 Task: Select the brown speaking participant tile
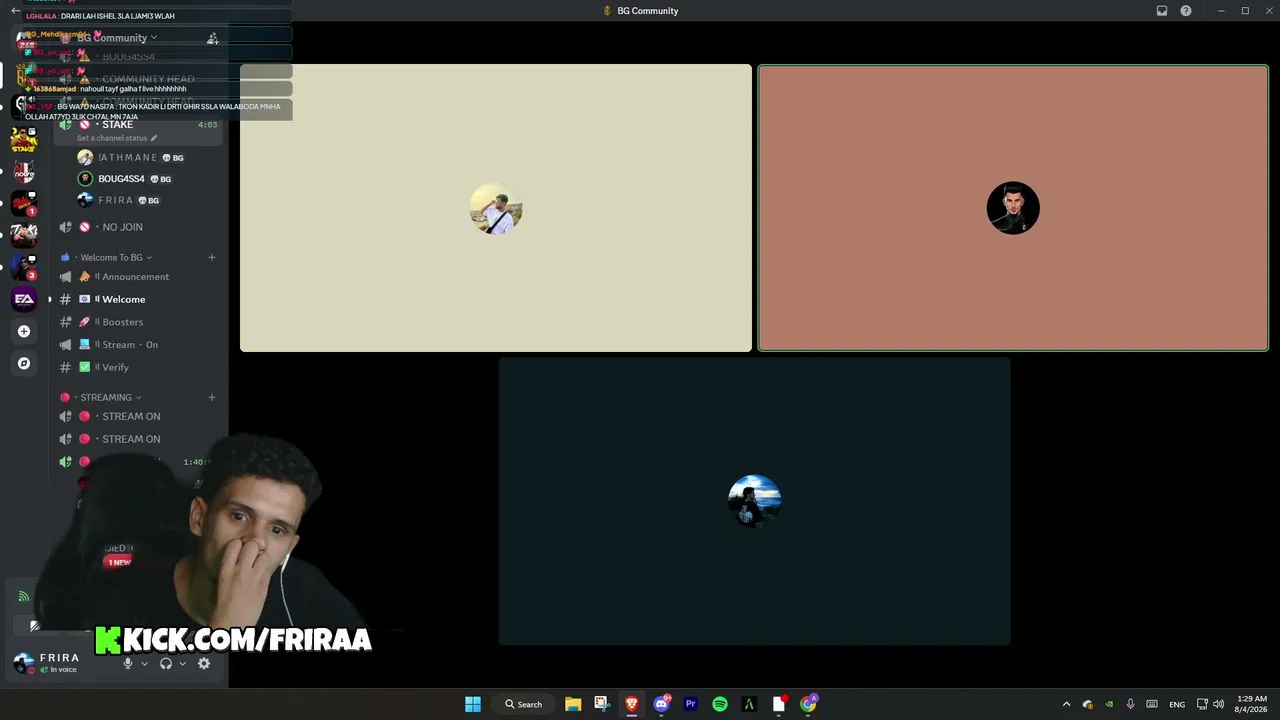click(x=1013, y=208)
